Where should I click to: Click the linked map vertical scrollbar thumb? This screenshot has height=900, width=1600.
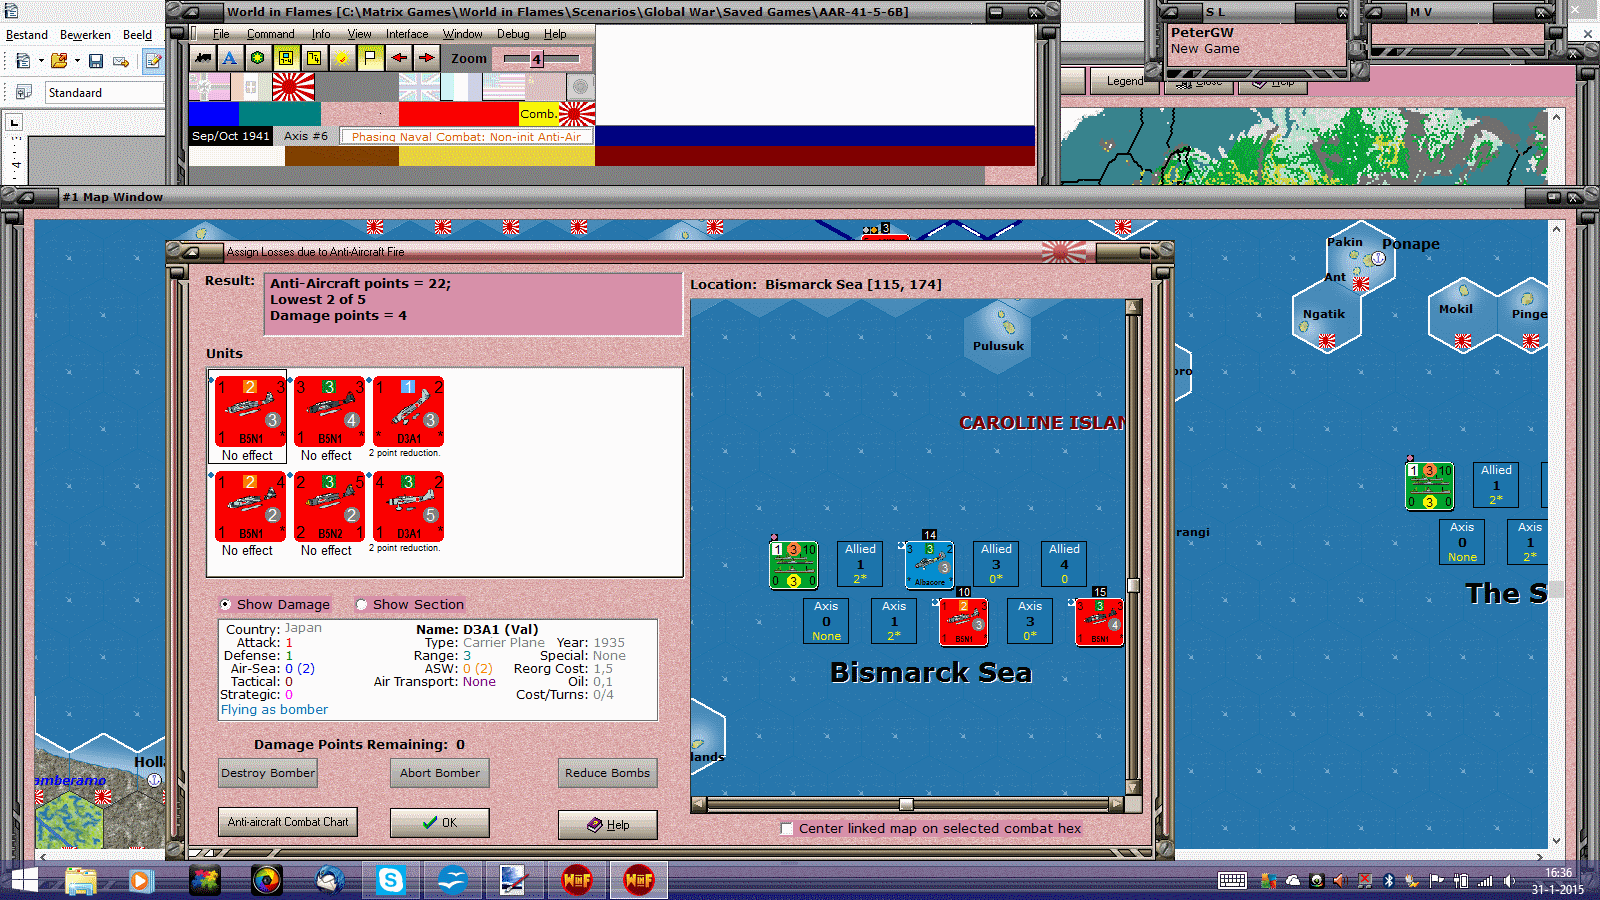pos(1133,585)
